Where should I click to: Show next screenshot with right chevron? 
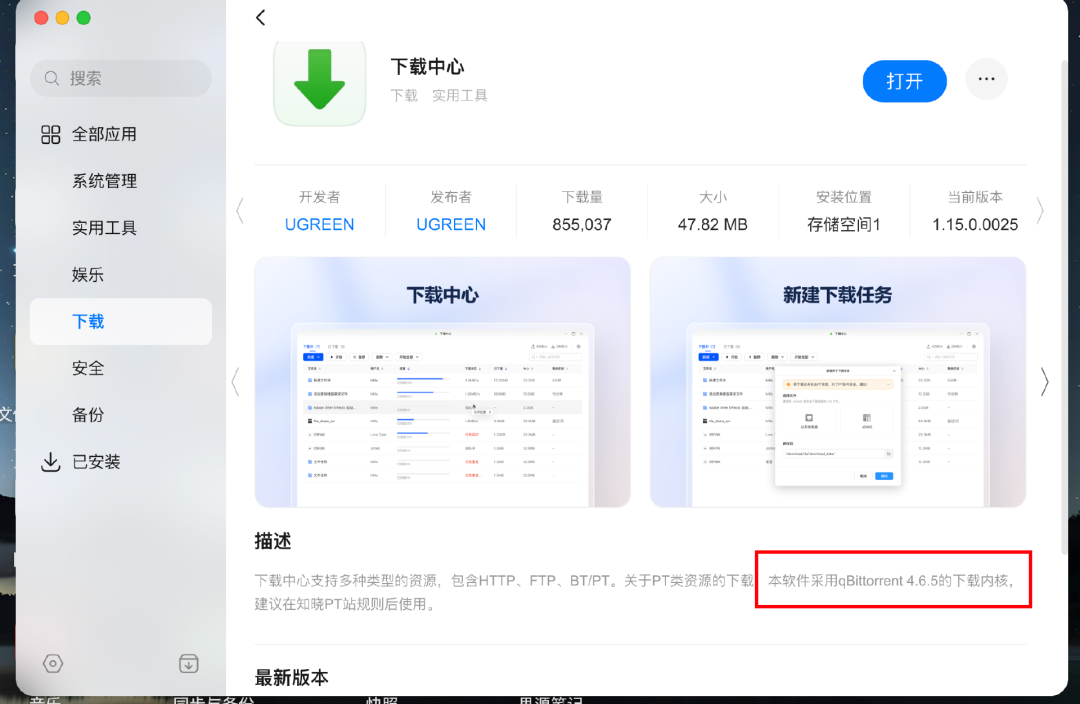point(1044,382)
